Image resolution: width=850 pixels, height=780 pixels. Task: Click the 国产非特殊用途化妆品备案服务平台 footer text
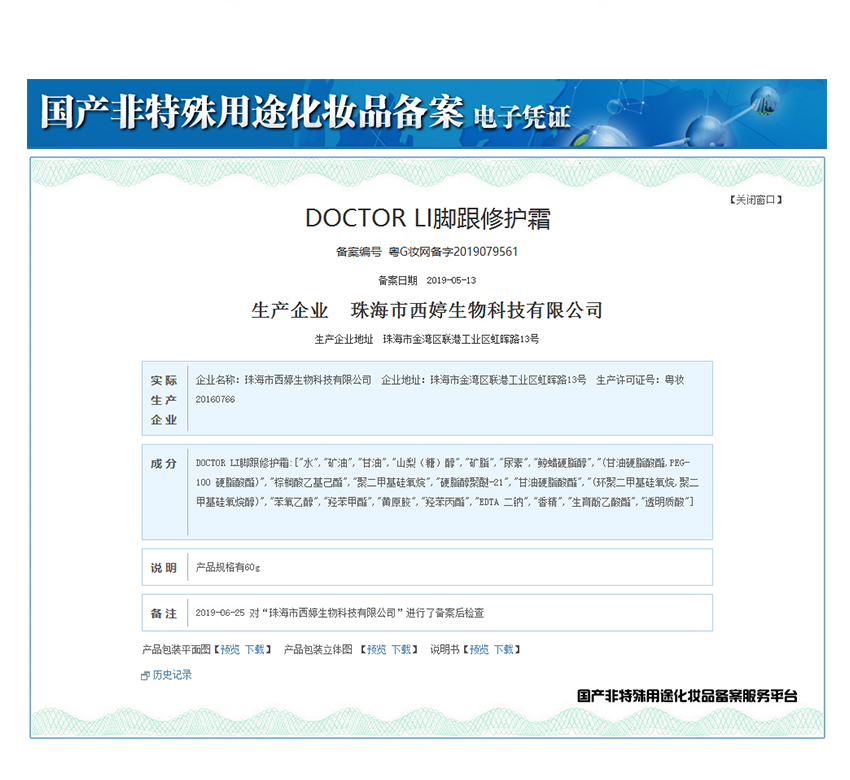click(687, 696)
